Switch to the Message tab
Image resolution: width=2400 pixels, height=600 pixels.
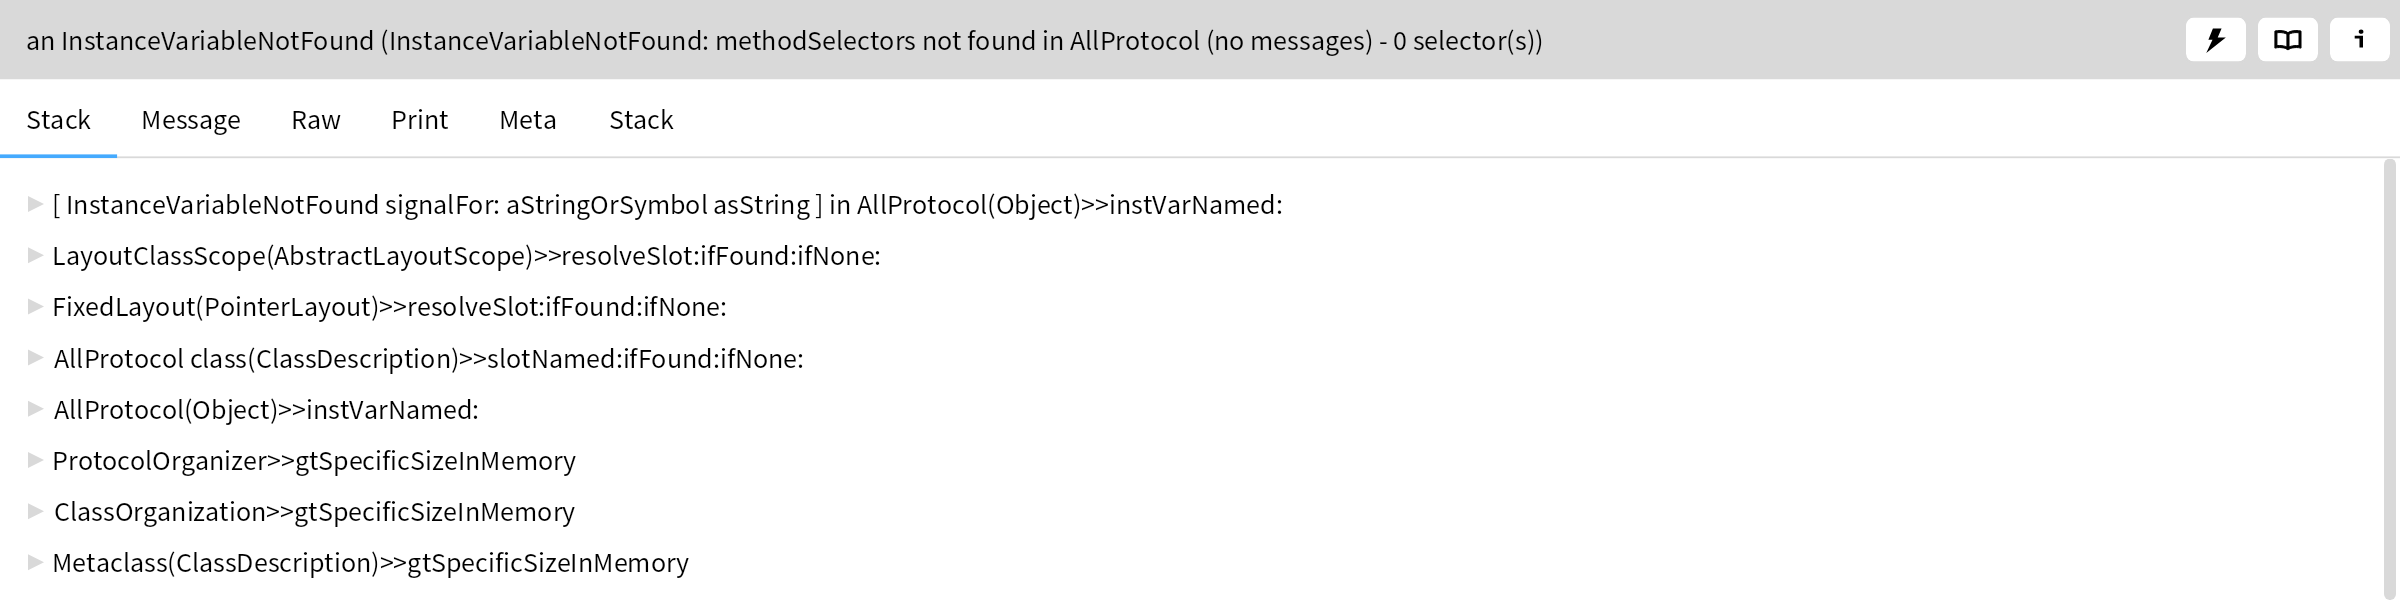191,120
